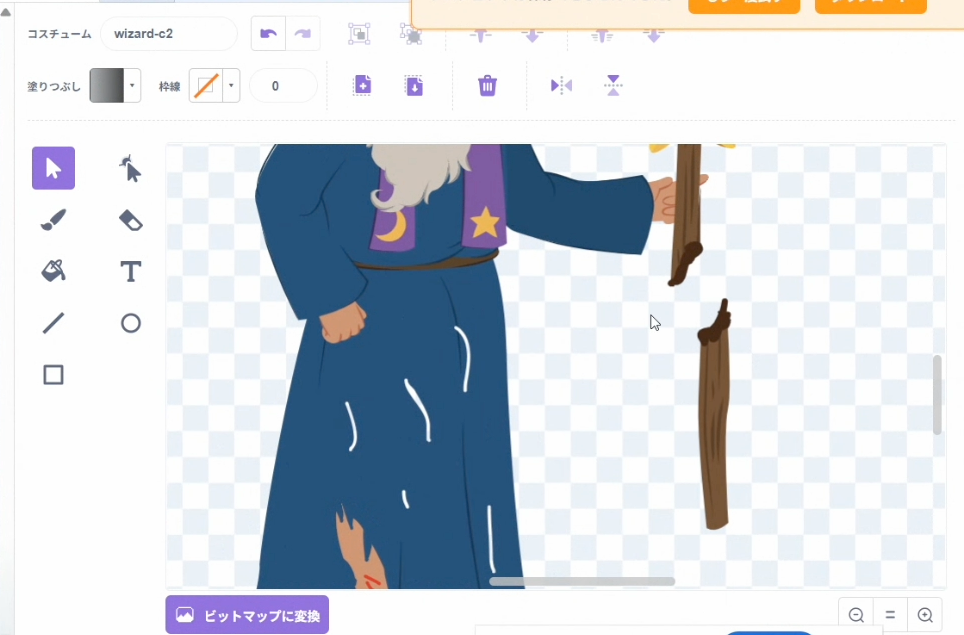The image size is (964, 635).
Task: Click the canvas vertical scrollbar
Action: click(937, 395)
